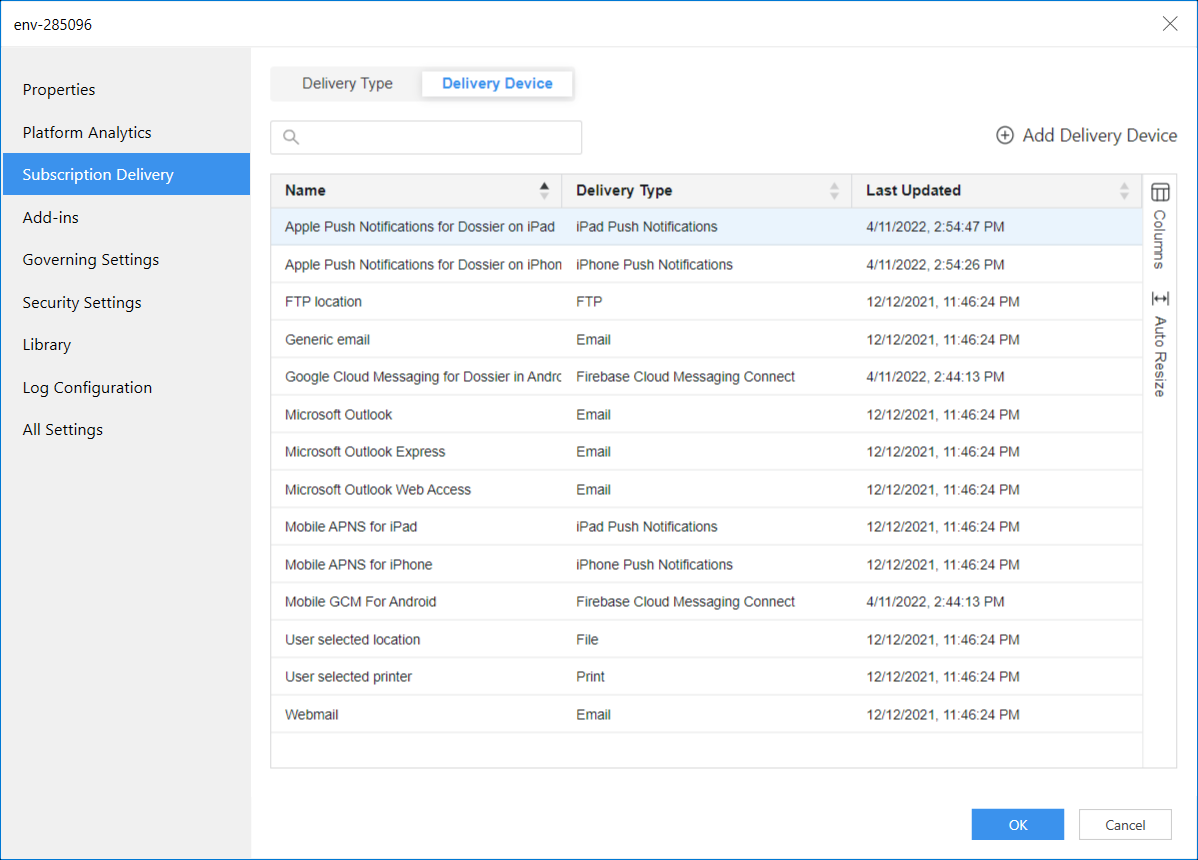The height and width of the screenshot is (860, 1198).
Task: Sort by Last Updated column arrows
Action: 1124,190
